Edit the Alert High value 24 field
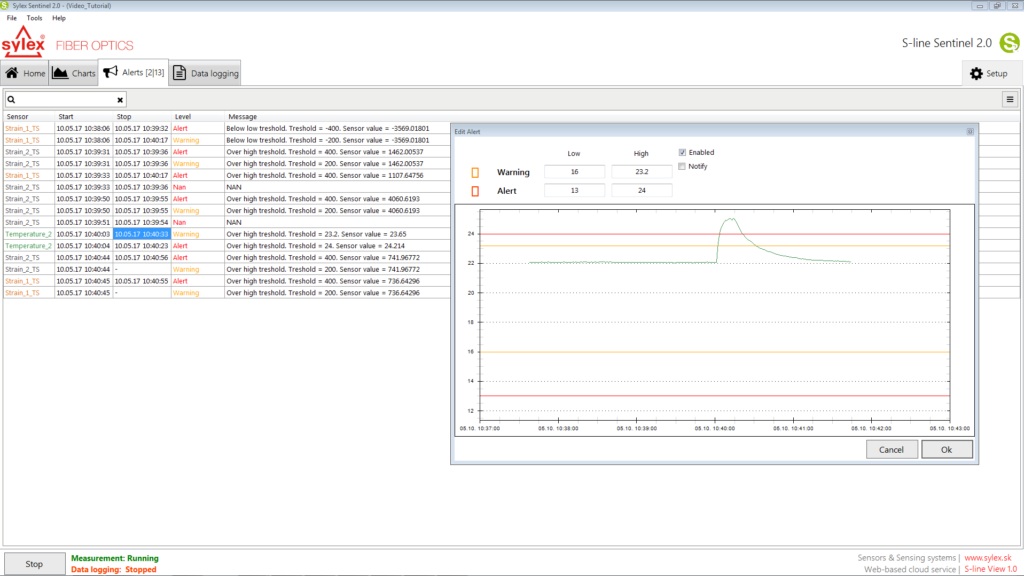The image size is (1024, 576). pos(641,191)
